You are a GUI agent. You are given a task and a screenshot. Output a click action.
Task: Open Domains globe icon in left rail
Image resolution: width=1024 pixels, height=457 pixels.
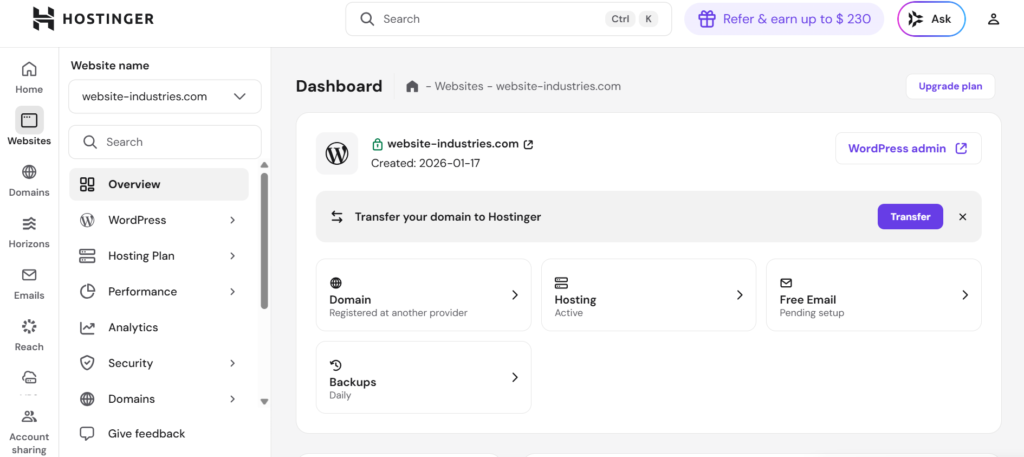[29, 179]
